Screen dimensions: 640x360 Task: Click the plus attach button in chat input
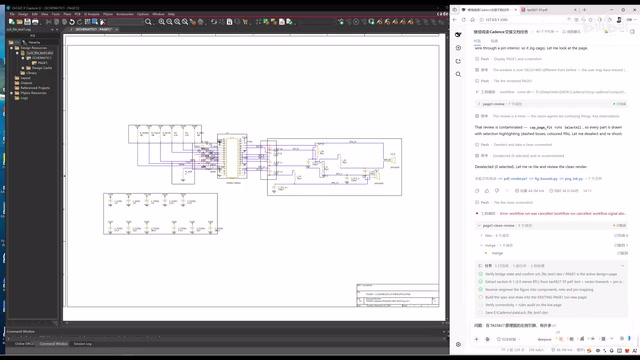476,339
